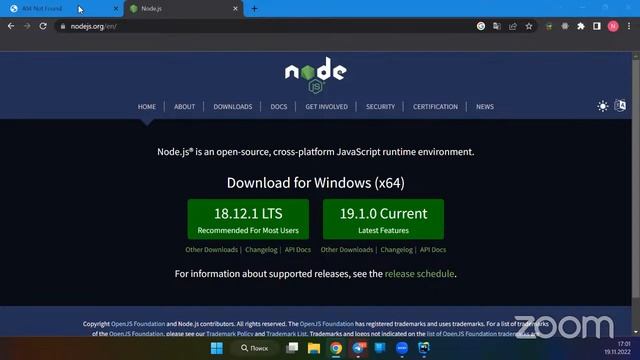Viewport: 640px width, 360px height.
Task: Toggle the site dark/light theme sun icon
Action: point(602,106)
